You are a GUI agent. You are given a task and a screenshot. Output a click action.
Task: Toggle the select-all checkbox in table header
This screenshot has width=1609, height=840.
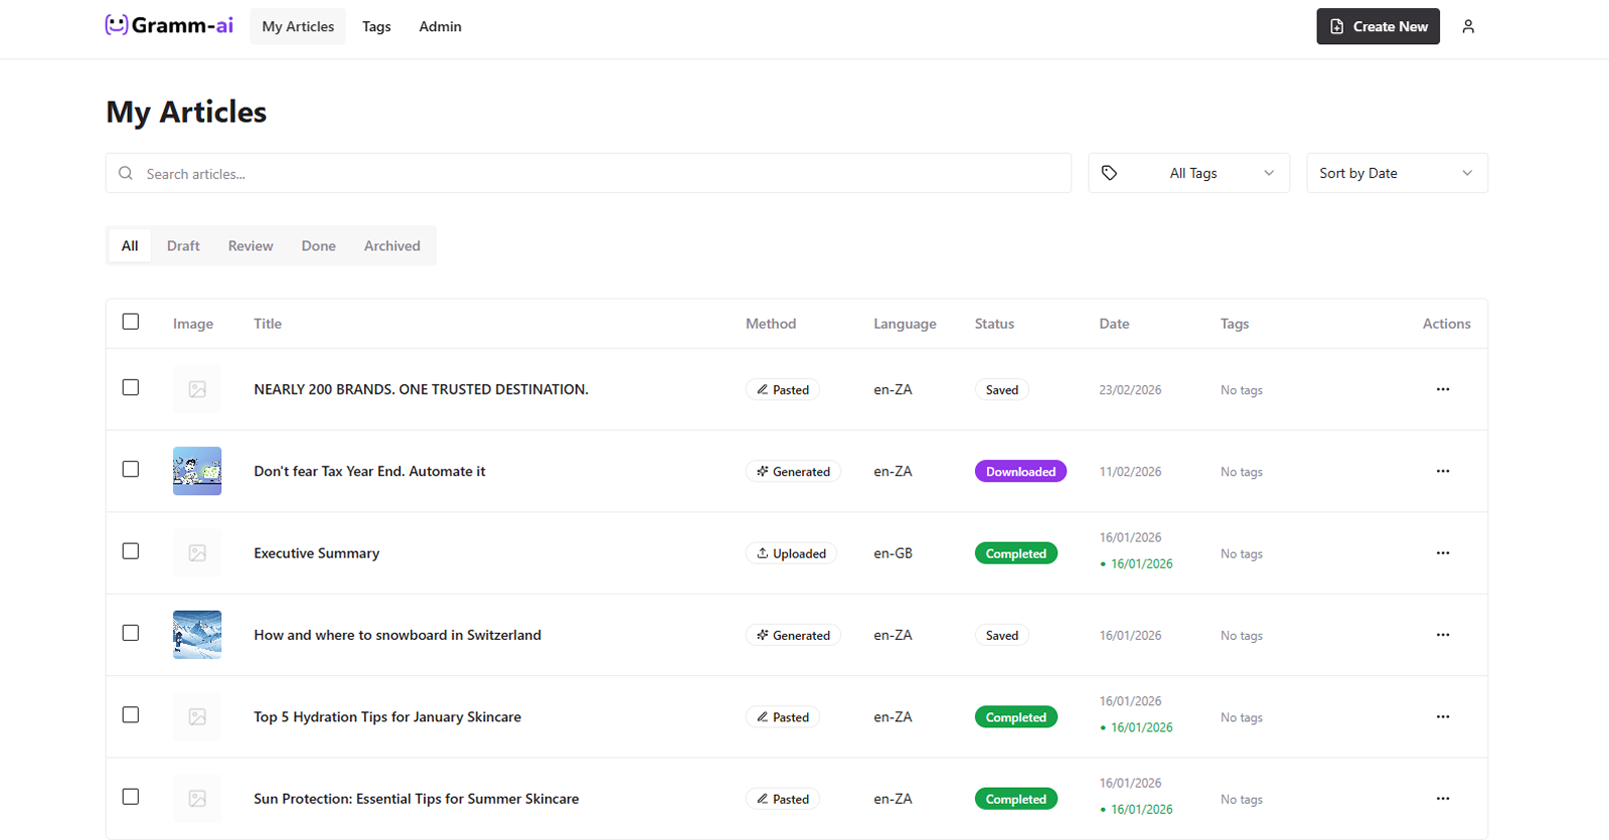pos(131,322)
